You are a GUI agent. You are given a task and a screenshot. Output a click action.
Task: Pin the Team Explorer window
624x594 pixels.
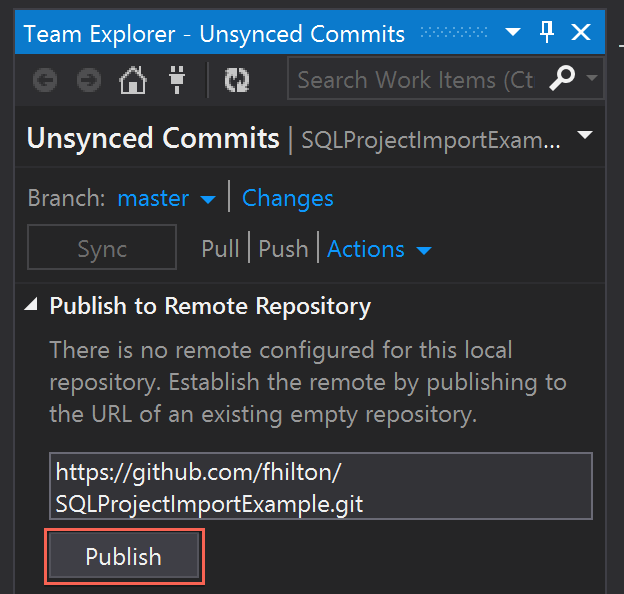tap(547, 32)
